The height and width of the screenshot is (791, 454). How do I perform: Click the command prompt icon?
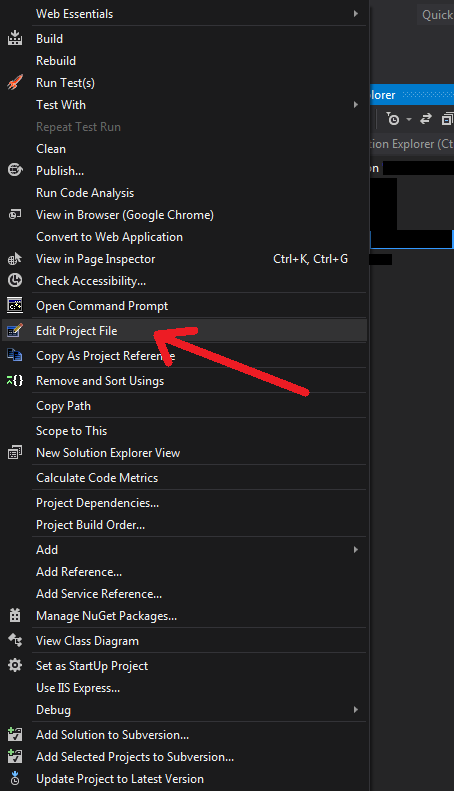(15, 305)
